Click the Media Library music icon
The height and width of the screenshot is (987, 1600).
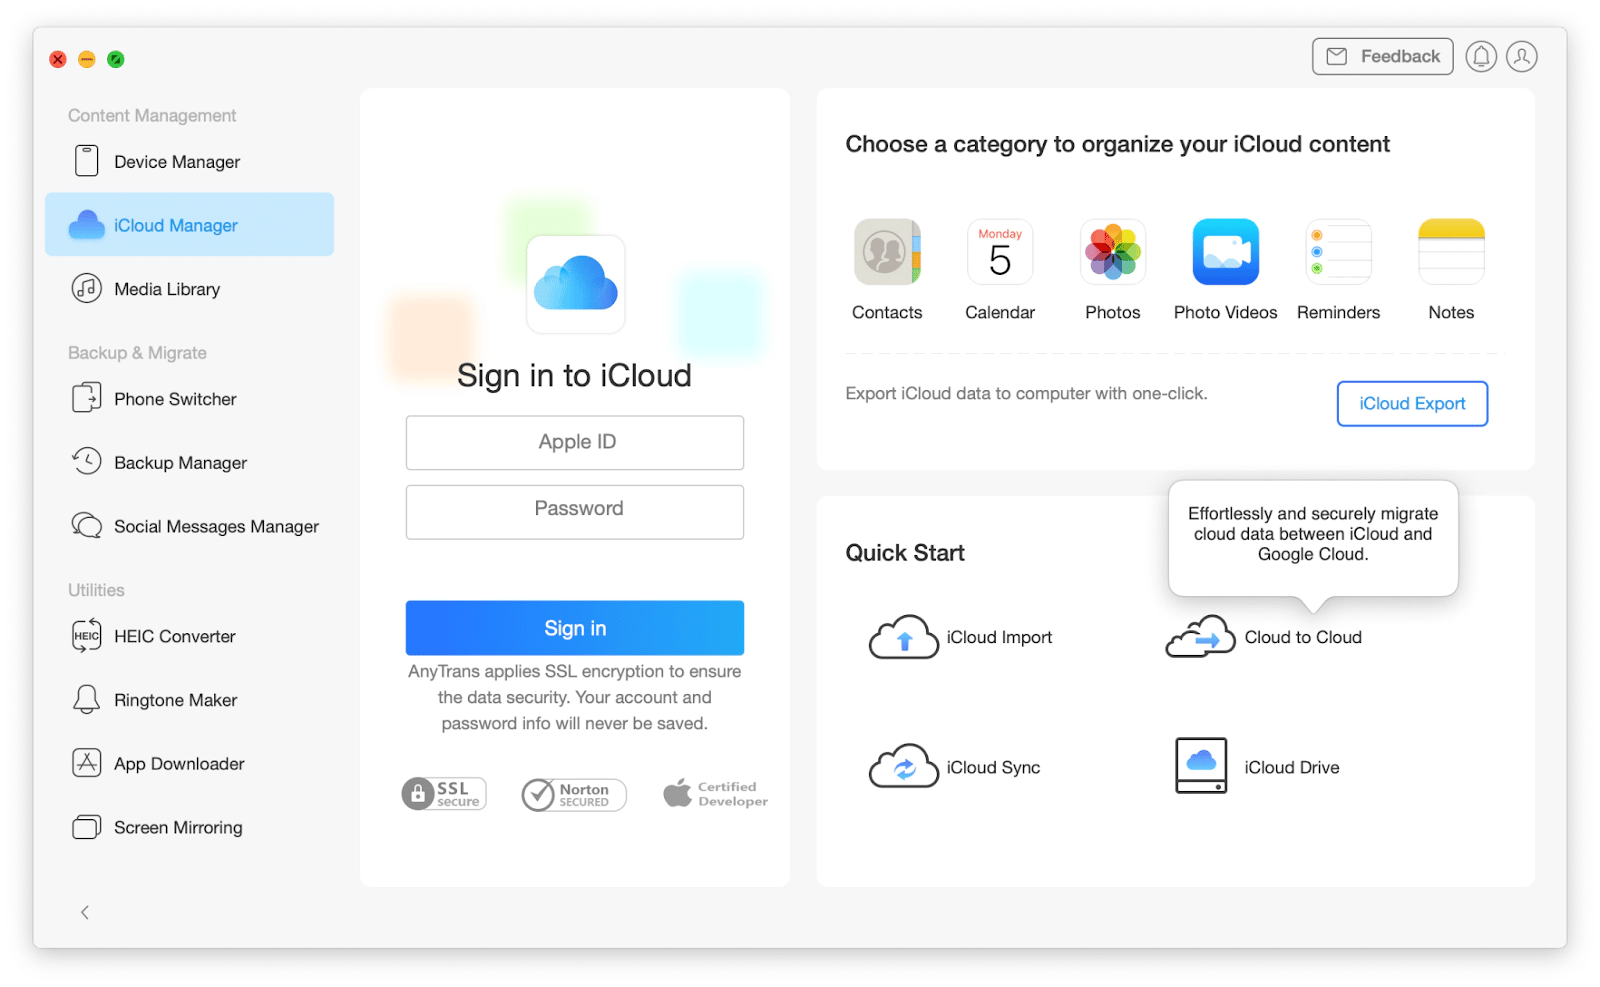pyautogui.click(x=87, y=288)
